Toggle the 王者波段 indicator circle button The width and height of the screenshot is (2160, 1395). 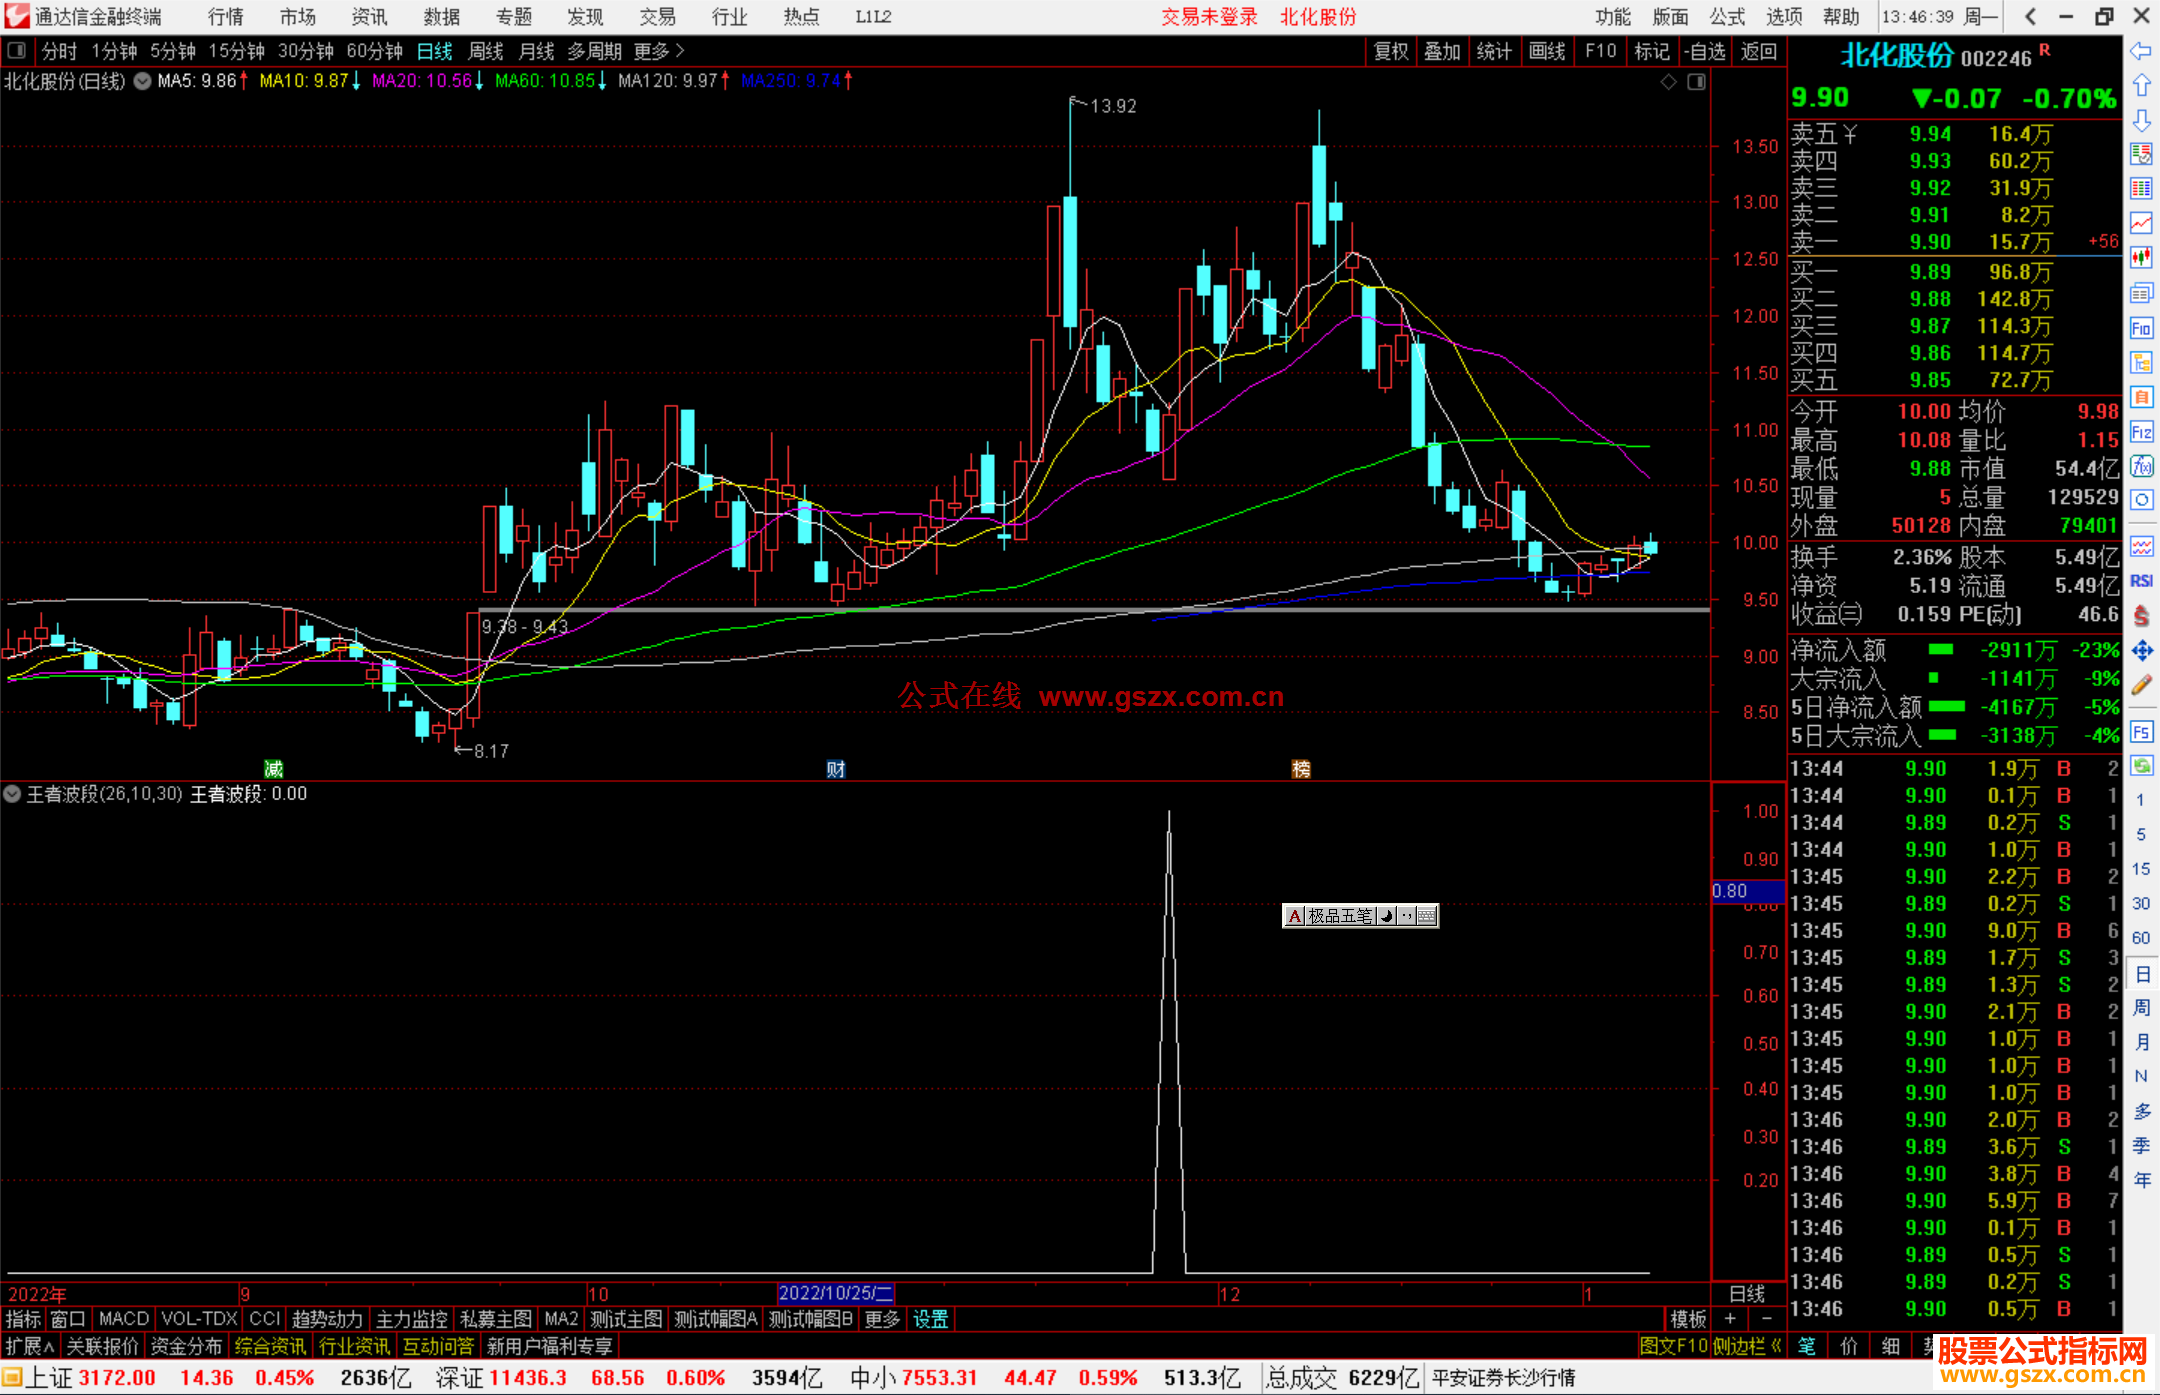12,794
